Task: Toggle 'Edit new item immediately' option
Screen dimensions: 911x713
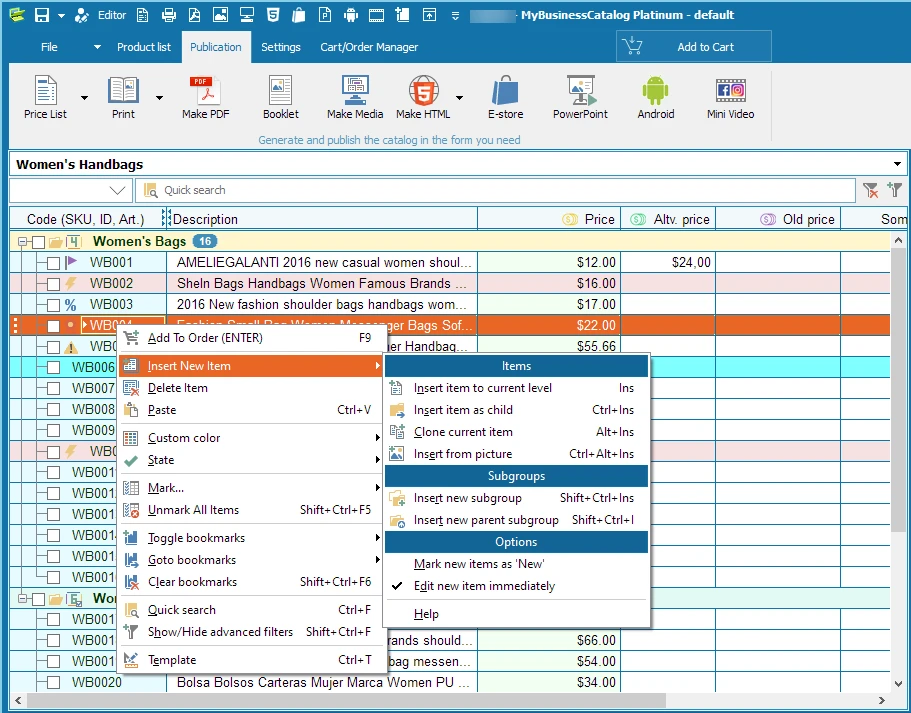Action: click(x=484, y=586)
